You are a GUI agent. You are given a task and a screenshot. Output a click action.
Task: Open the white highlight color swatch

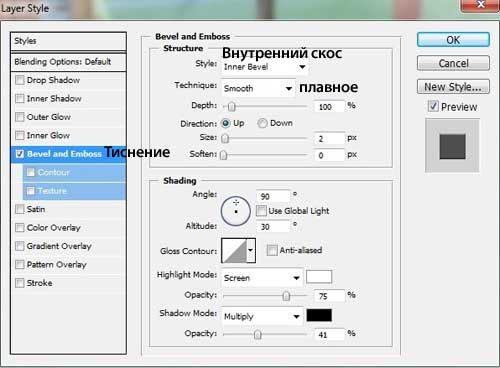click(319, 277)
